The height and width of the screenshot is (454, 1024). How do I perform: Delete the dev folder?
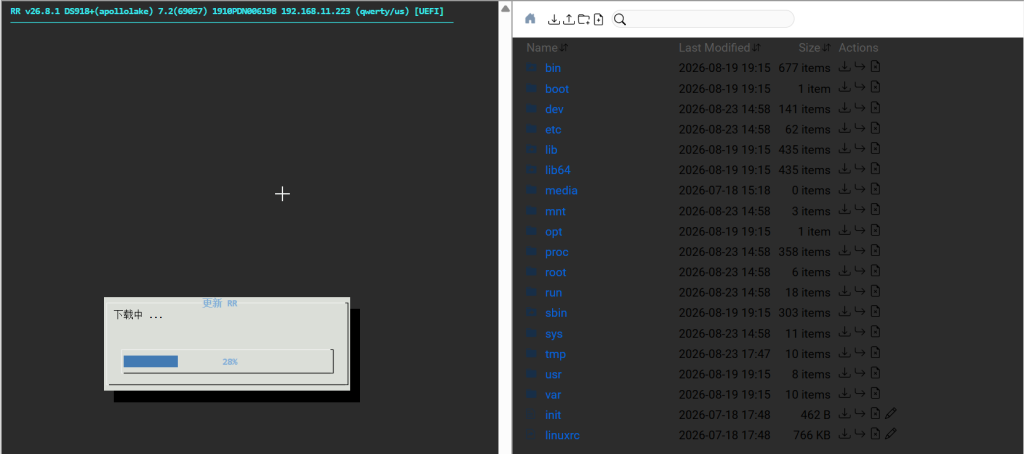click(x=876, y=107)
